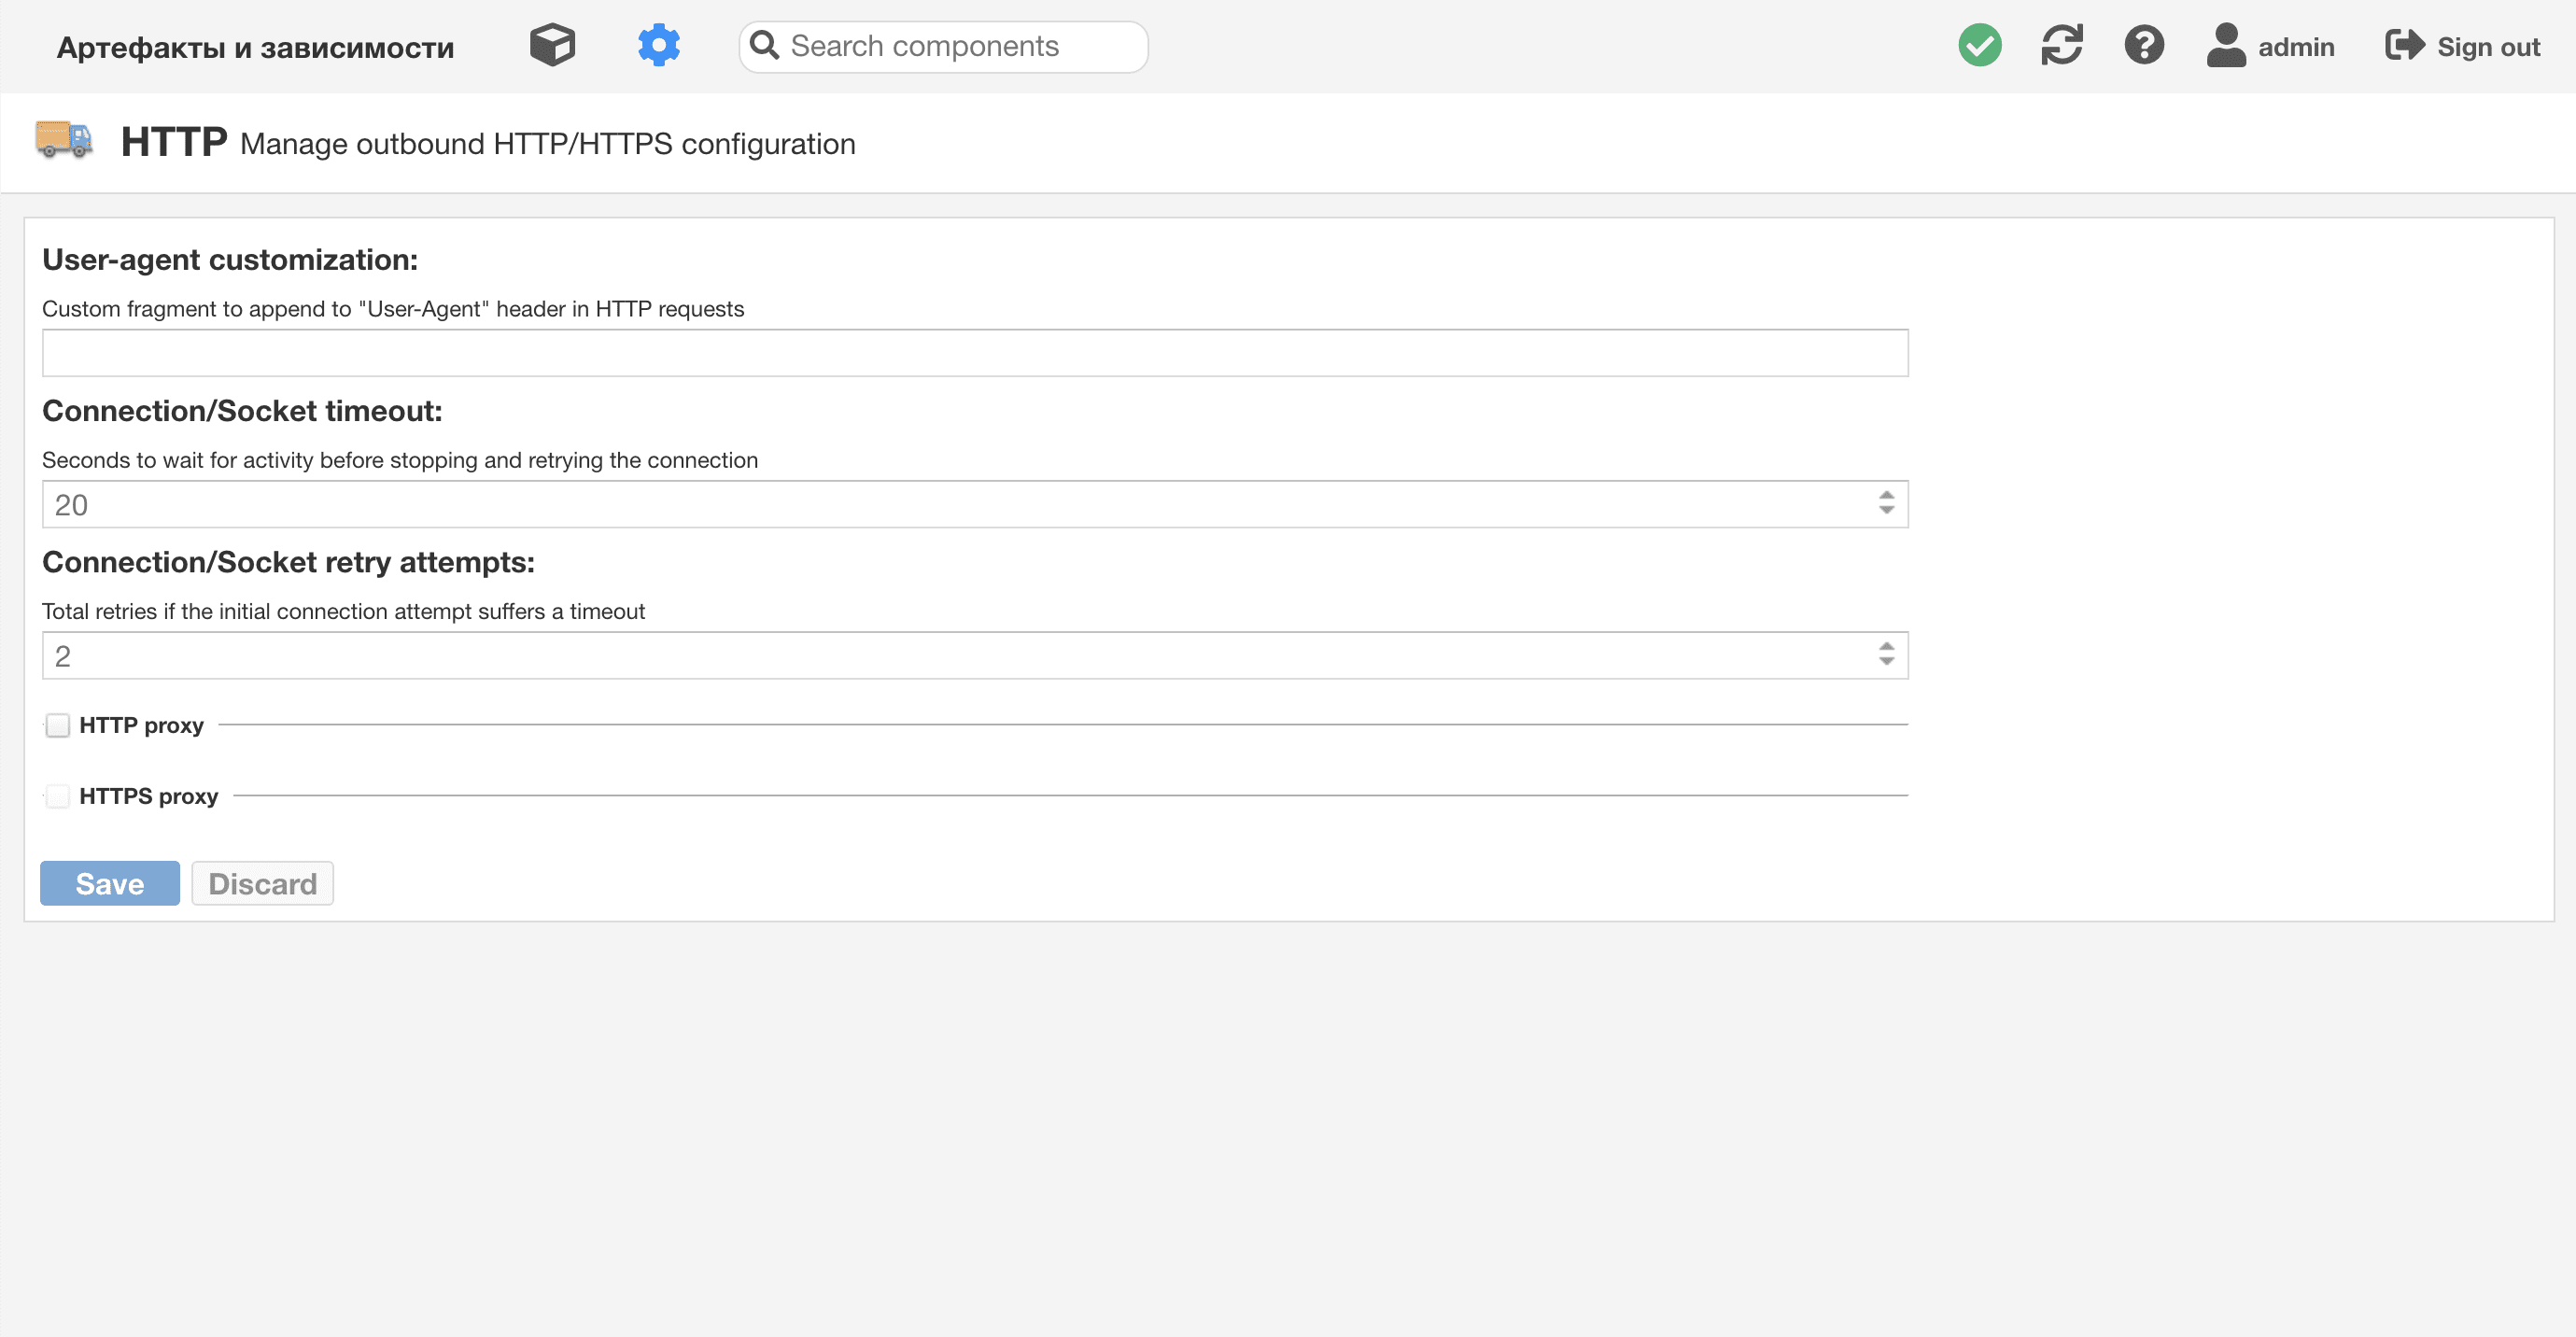Click the admin user icon
This screenshot has height=1337, width=2576.
click(2225, 45)
